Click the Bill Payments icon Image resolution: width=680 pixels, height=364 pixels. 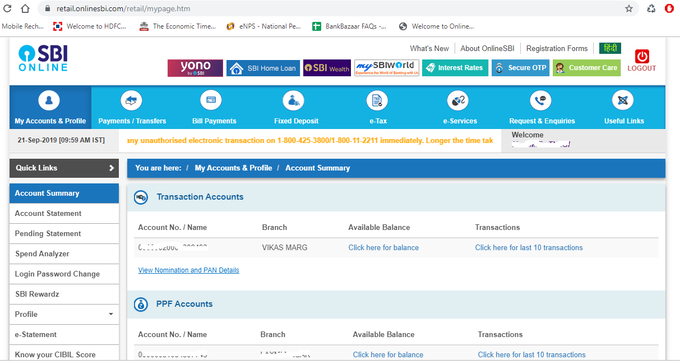point(211,101)
